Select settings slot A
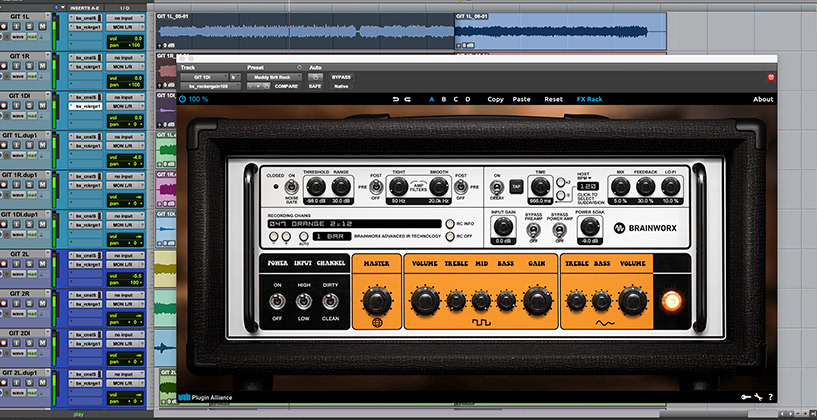 [x=431, y=99]
